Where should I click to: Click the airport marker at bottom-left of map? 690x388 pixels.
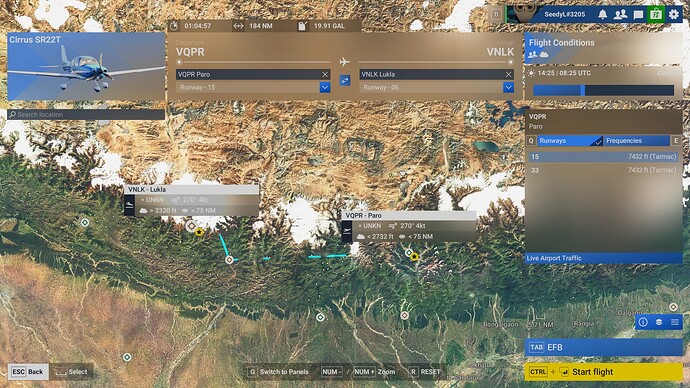click(x=127, y=357)
